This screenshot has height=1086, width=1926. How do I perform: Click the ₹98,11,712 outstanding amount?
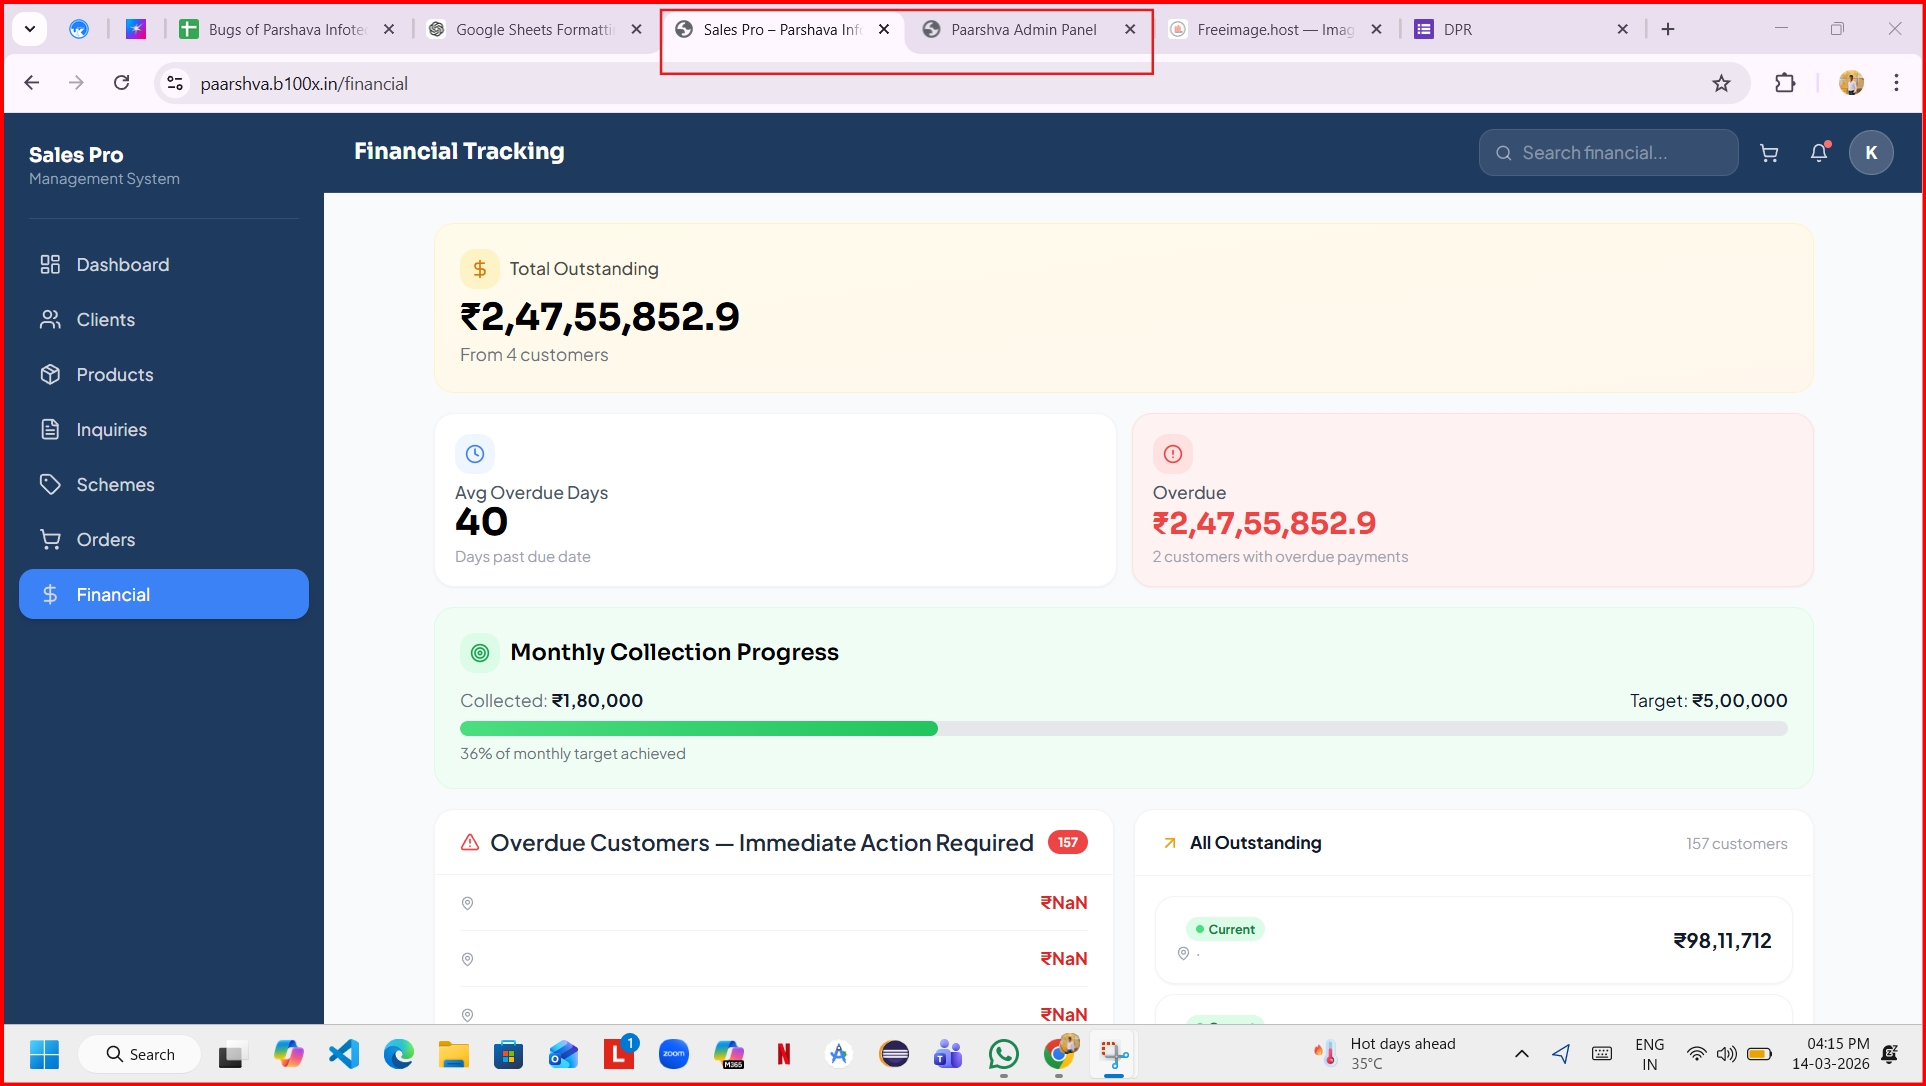pyautogui.click(x=1722, y=940)
